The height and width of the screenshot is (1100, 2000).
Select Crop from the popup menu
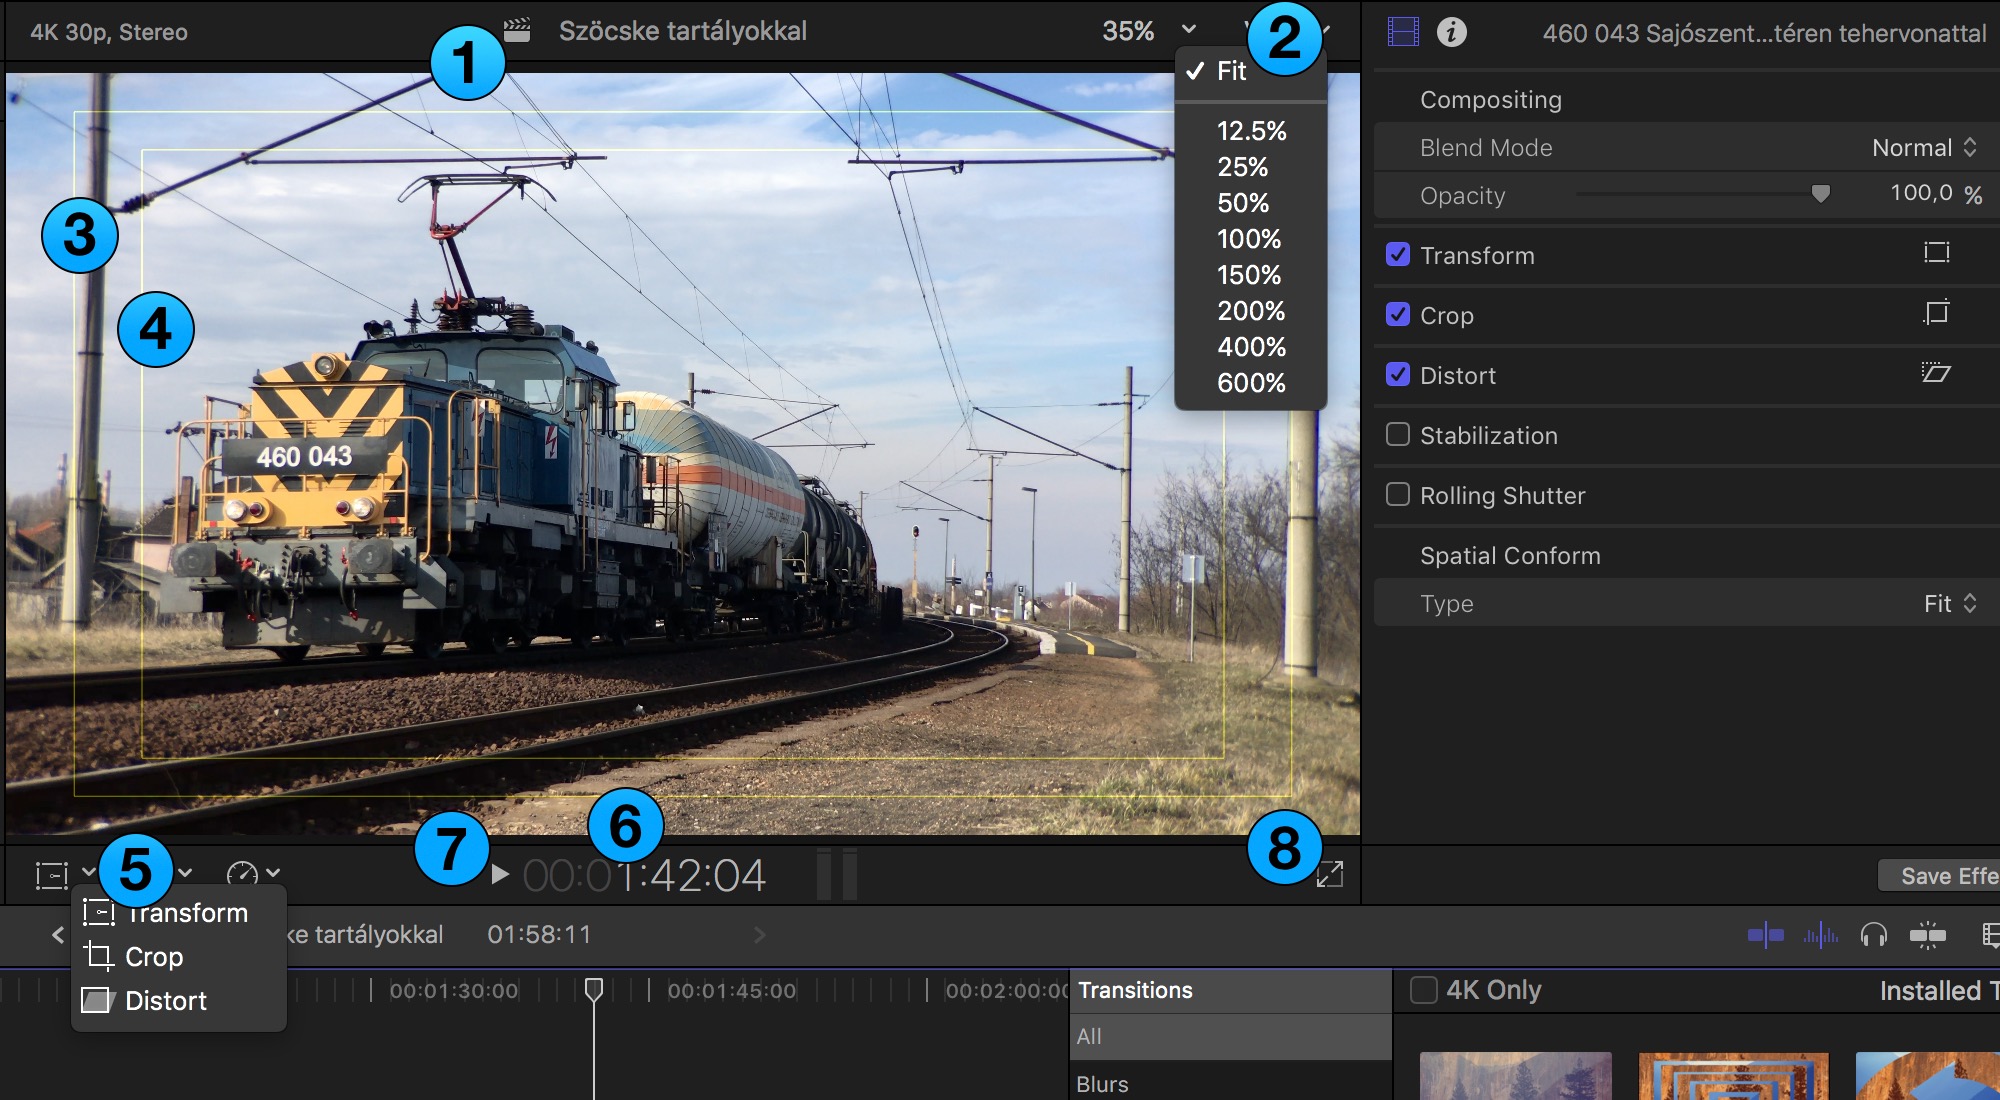coord(179,957)
